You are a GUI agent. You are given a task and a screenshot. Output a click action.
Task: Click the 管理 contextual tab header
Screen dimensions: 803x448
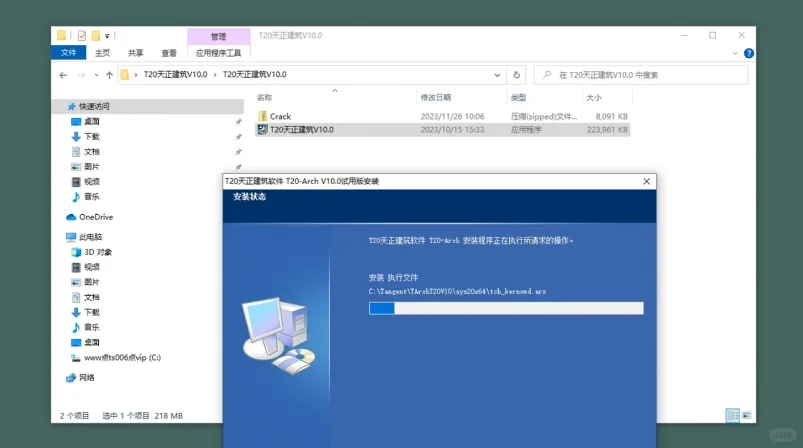219,36
